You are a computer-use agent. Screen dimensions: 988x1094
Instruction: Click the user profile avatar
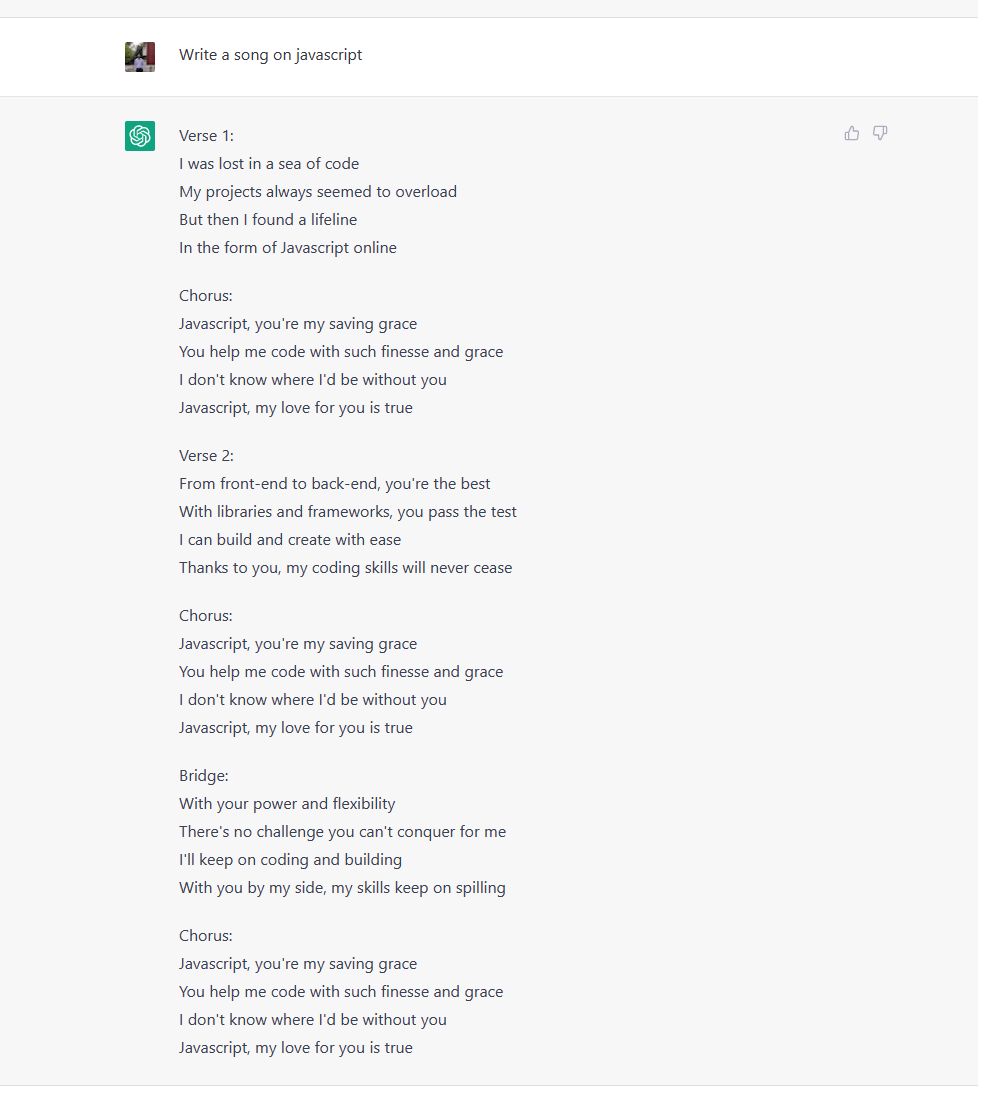pyautogui.click(x=142, y=57)
